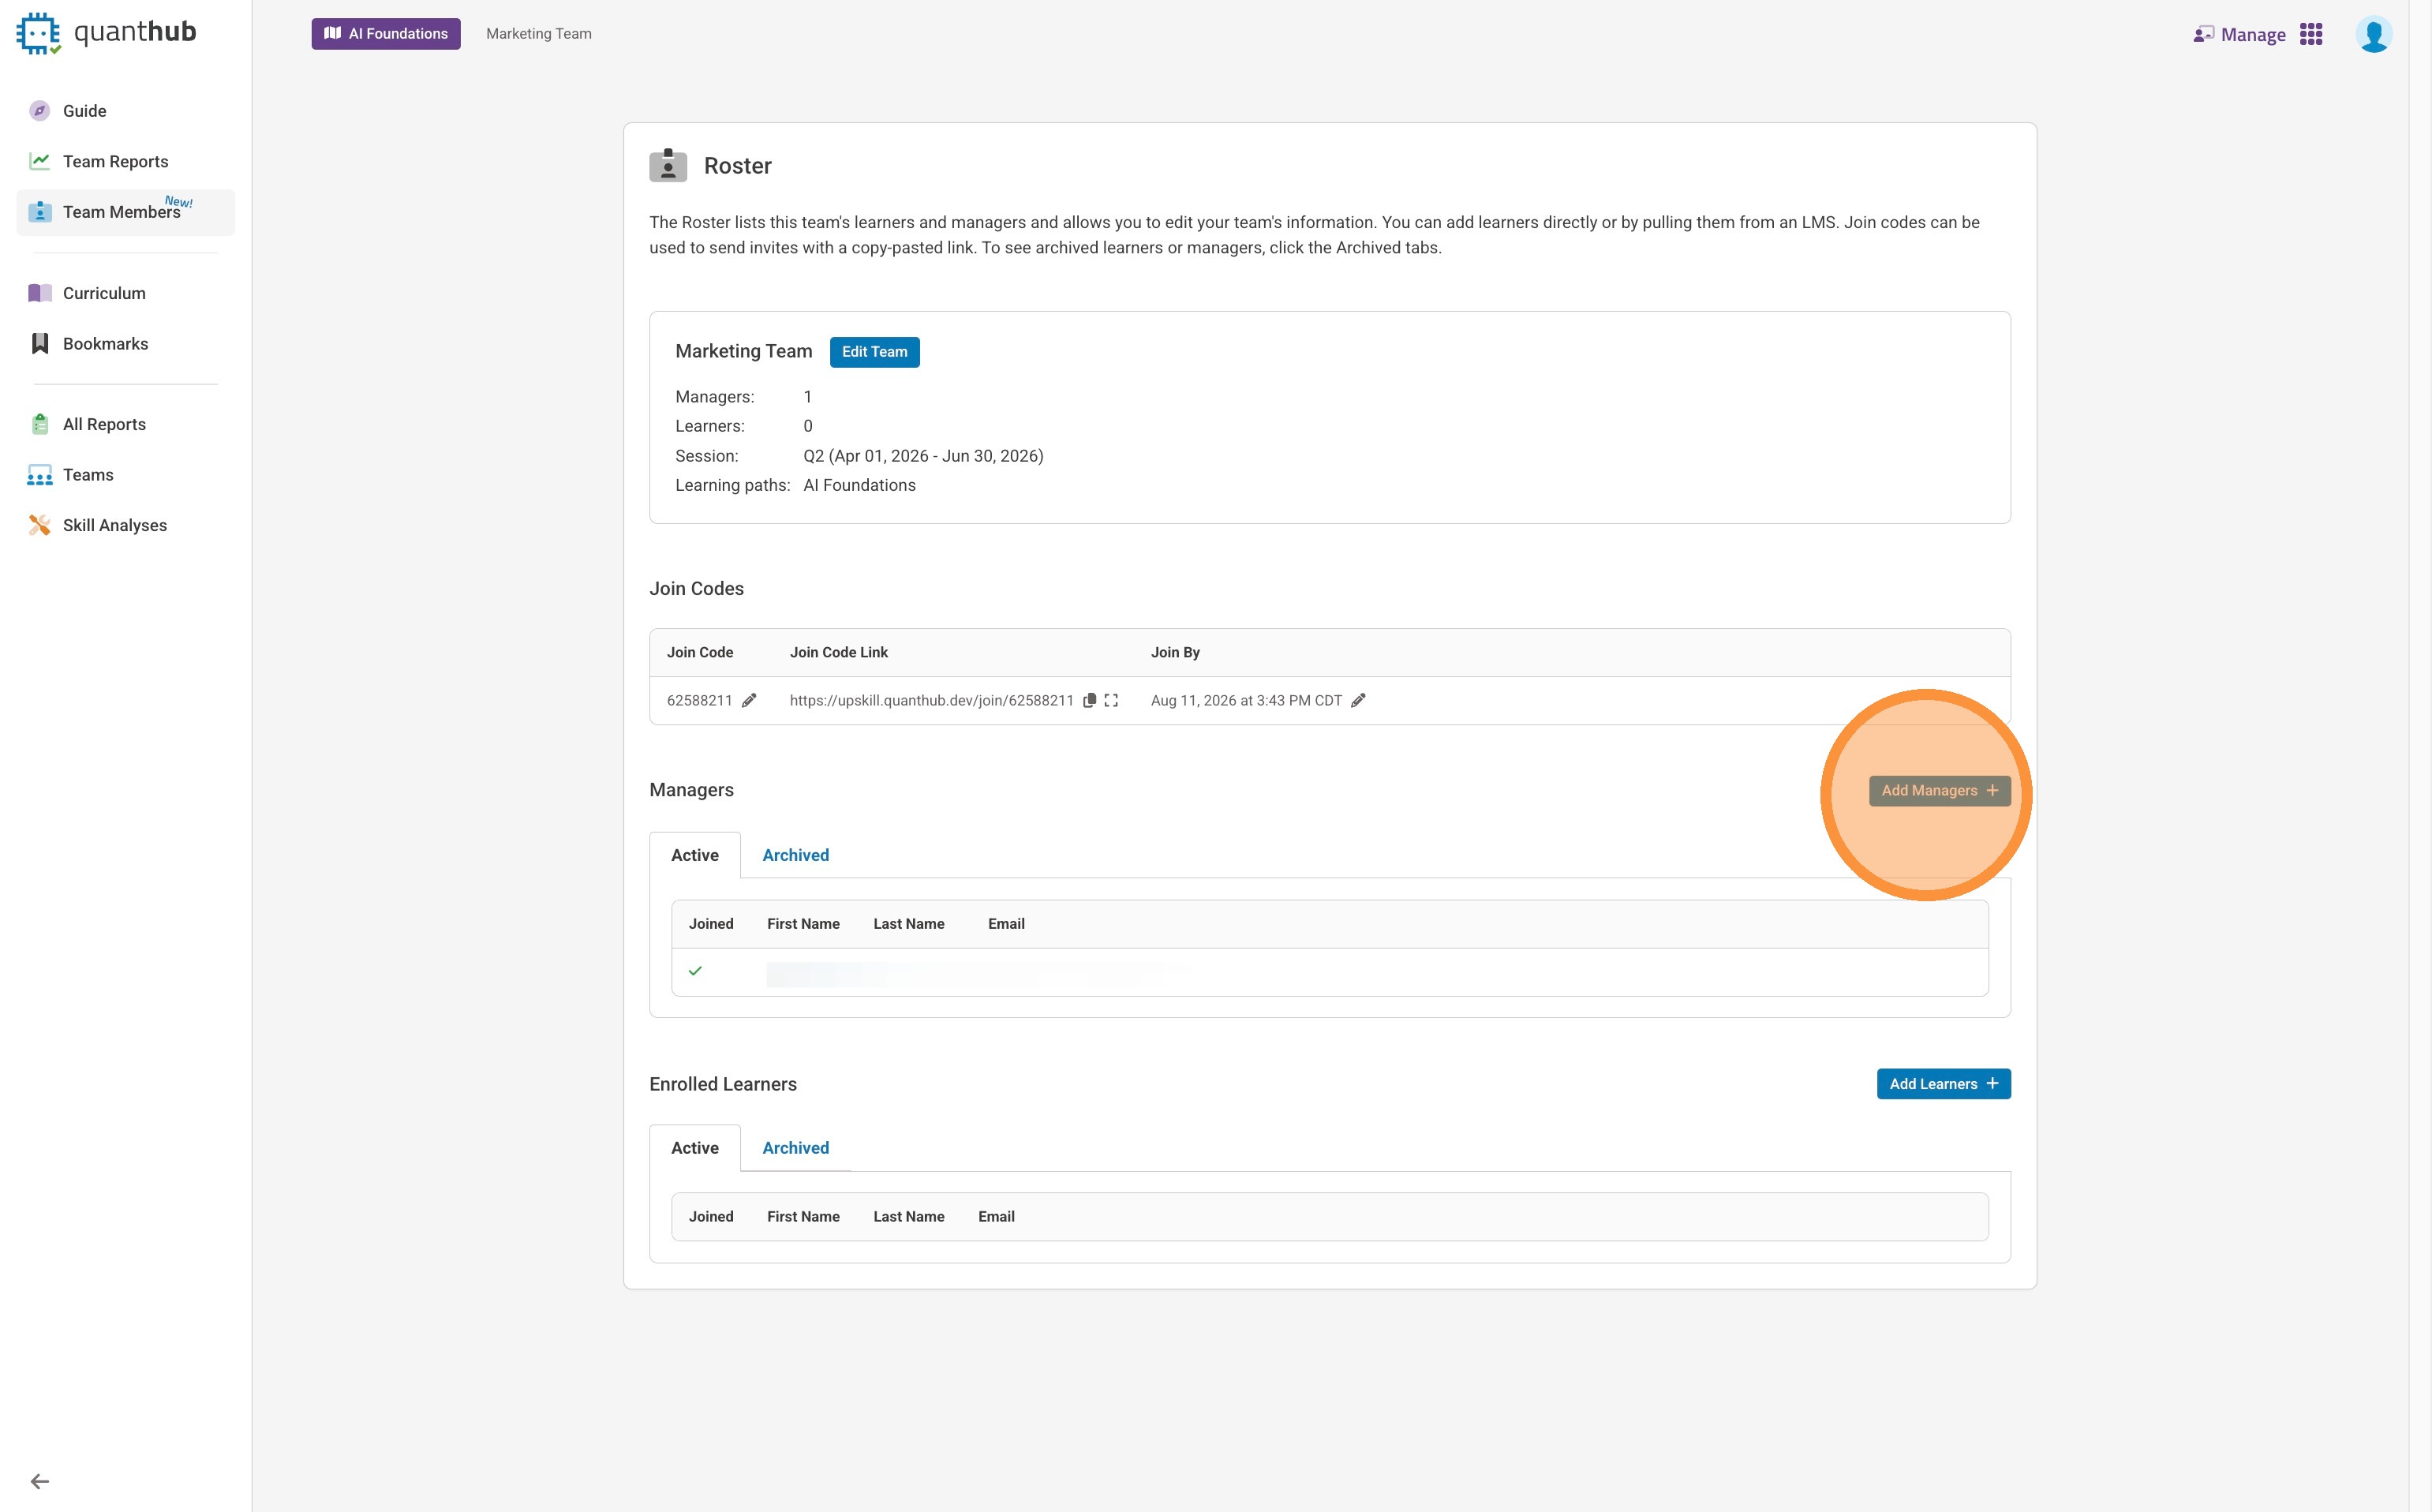Open the user profile avatar
This screenshot has height=1512, width=2432.
[x=2374, y=35]
